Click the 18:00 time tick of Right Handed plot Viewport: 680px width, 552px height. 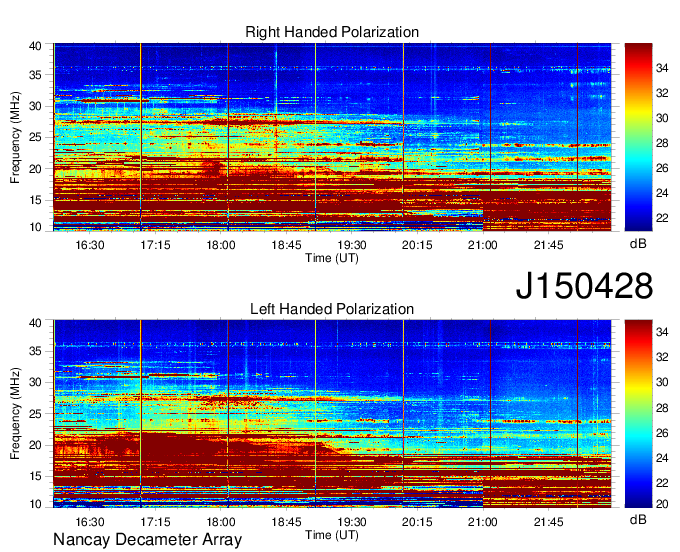pyautogui.click(x=221, y=245)
